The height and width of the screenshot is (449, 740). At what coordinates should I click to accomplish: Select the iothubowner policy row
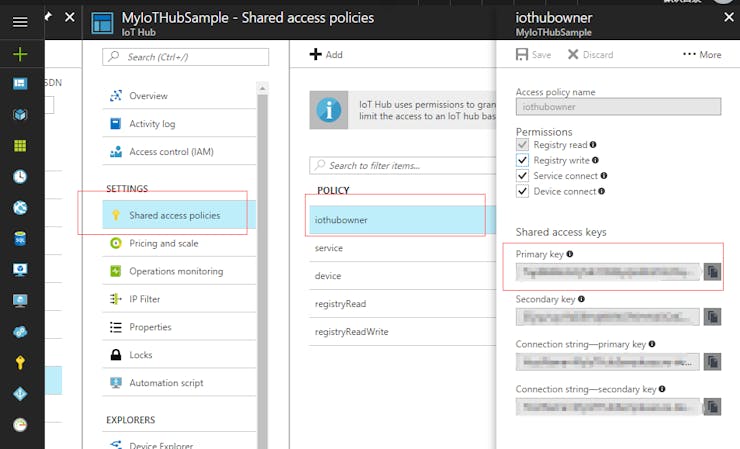click(x=403, y=220)
